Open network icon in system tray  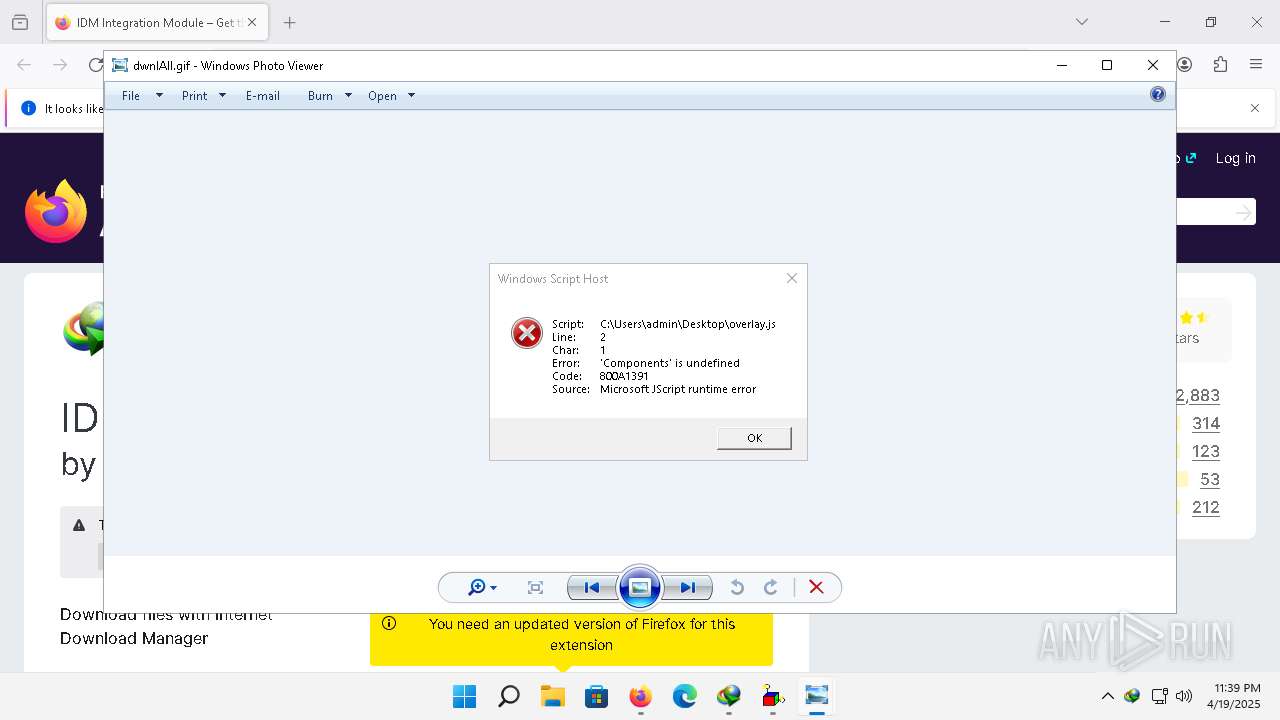click(x=1160, y=696)
